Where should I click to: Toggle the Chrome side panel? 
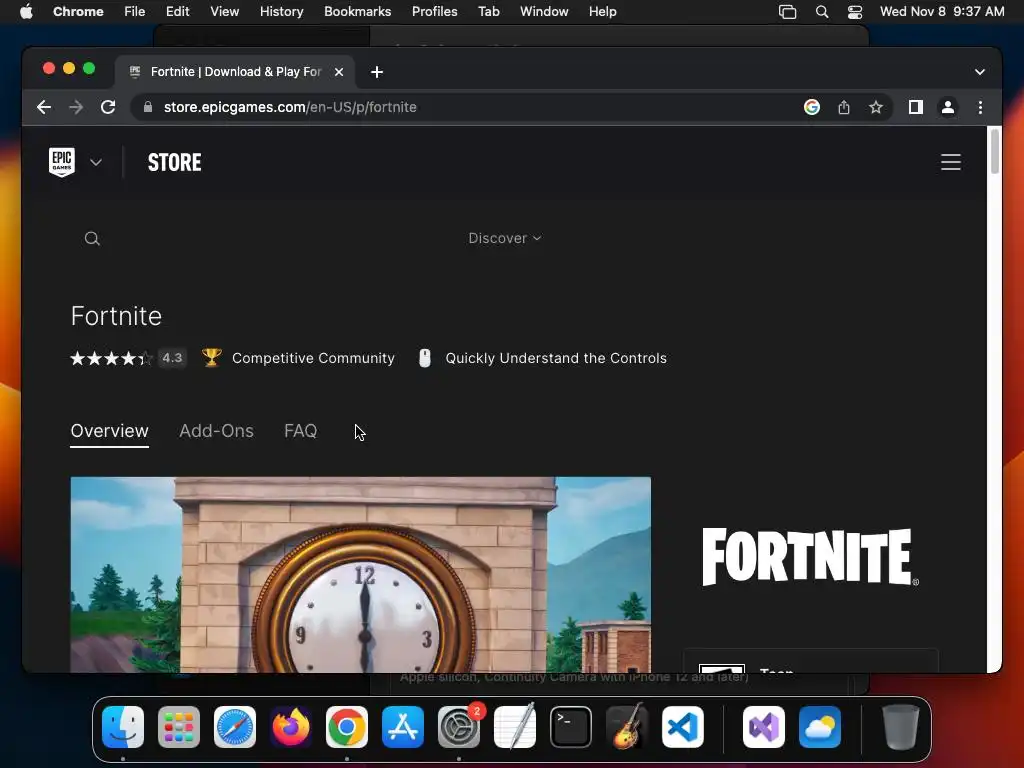(x=916, y=107)
